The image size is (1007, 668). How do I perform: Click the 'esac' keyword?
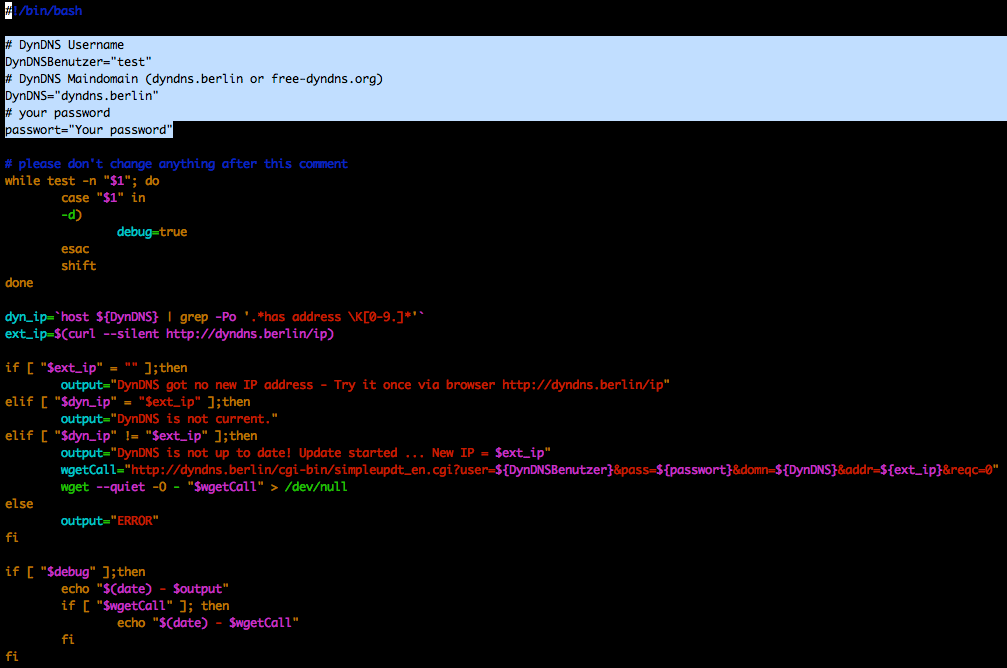pyautogui.click(x=75, y=249)
